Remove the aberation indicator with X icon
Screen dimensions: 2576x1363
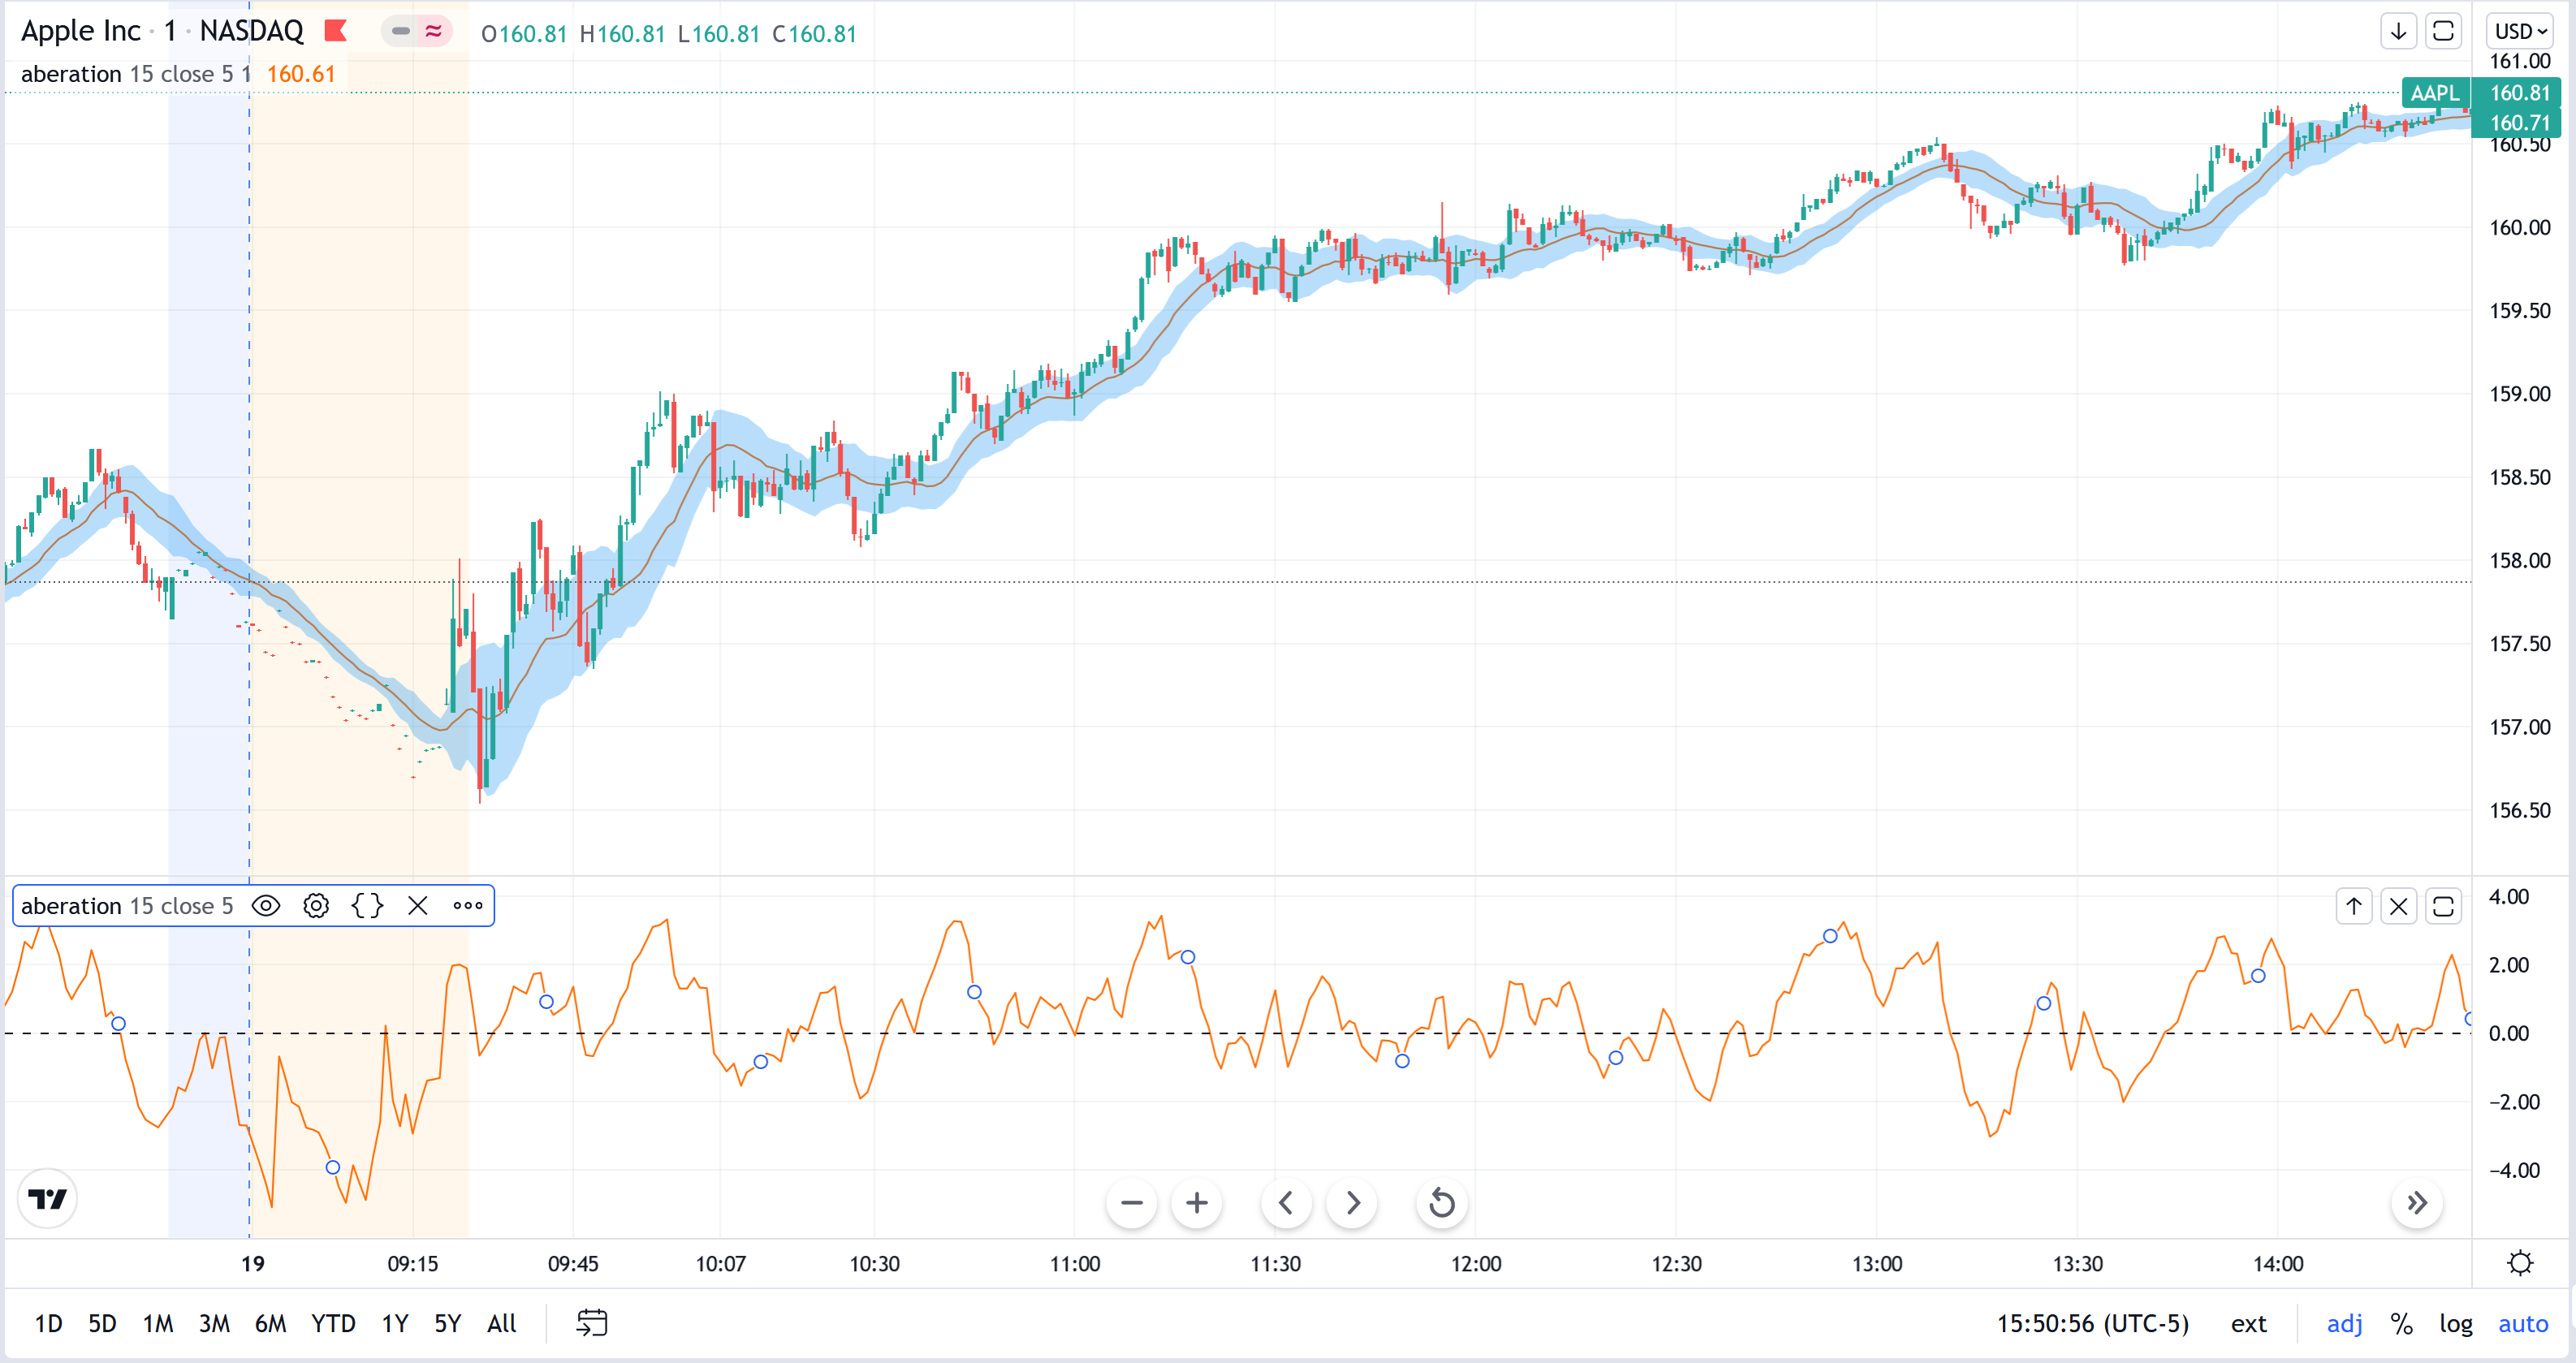[x=418, y=906]
